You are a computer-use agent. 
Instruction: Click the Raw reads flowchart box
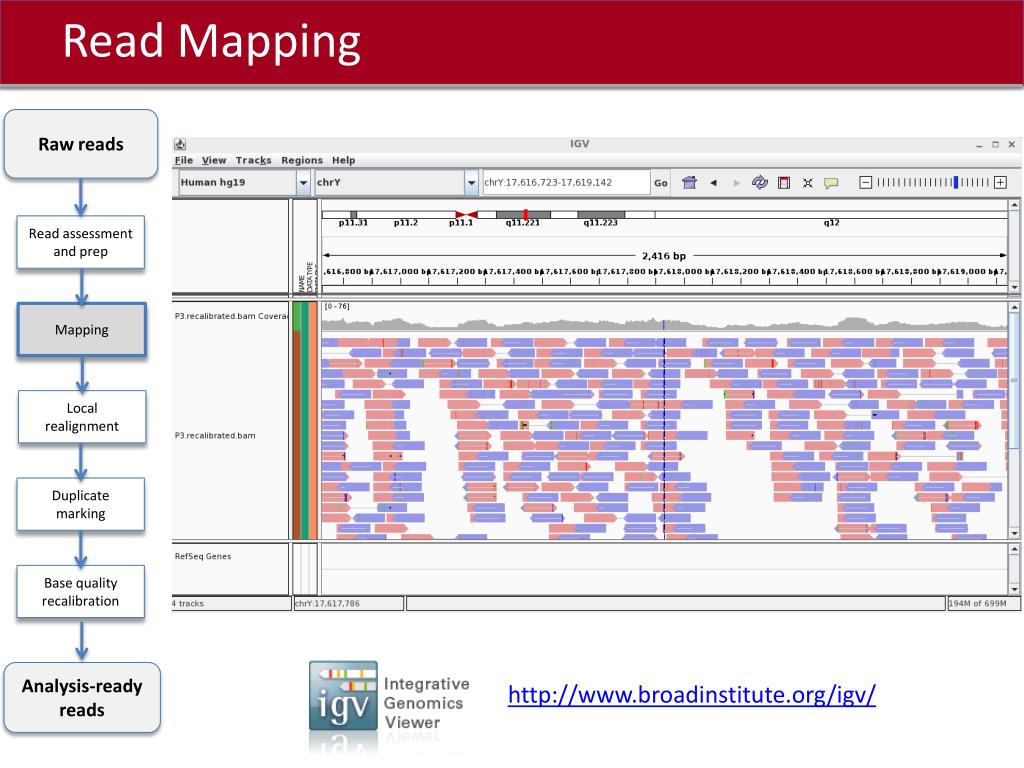tap(81, 144)
